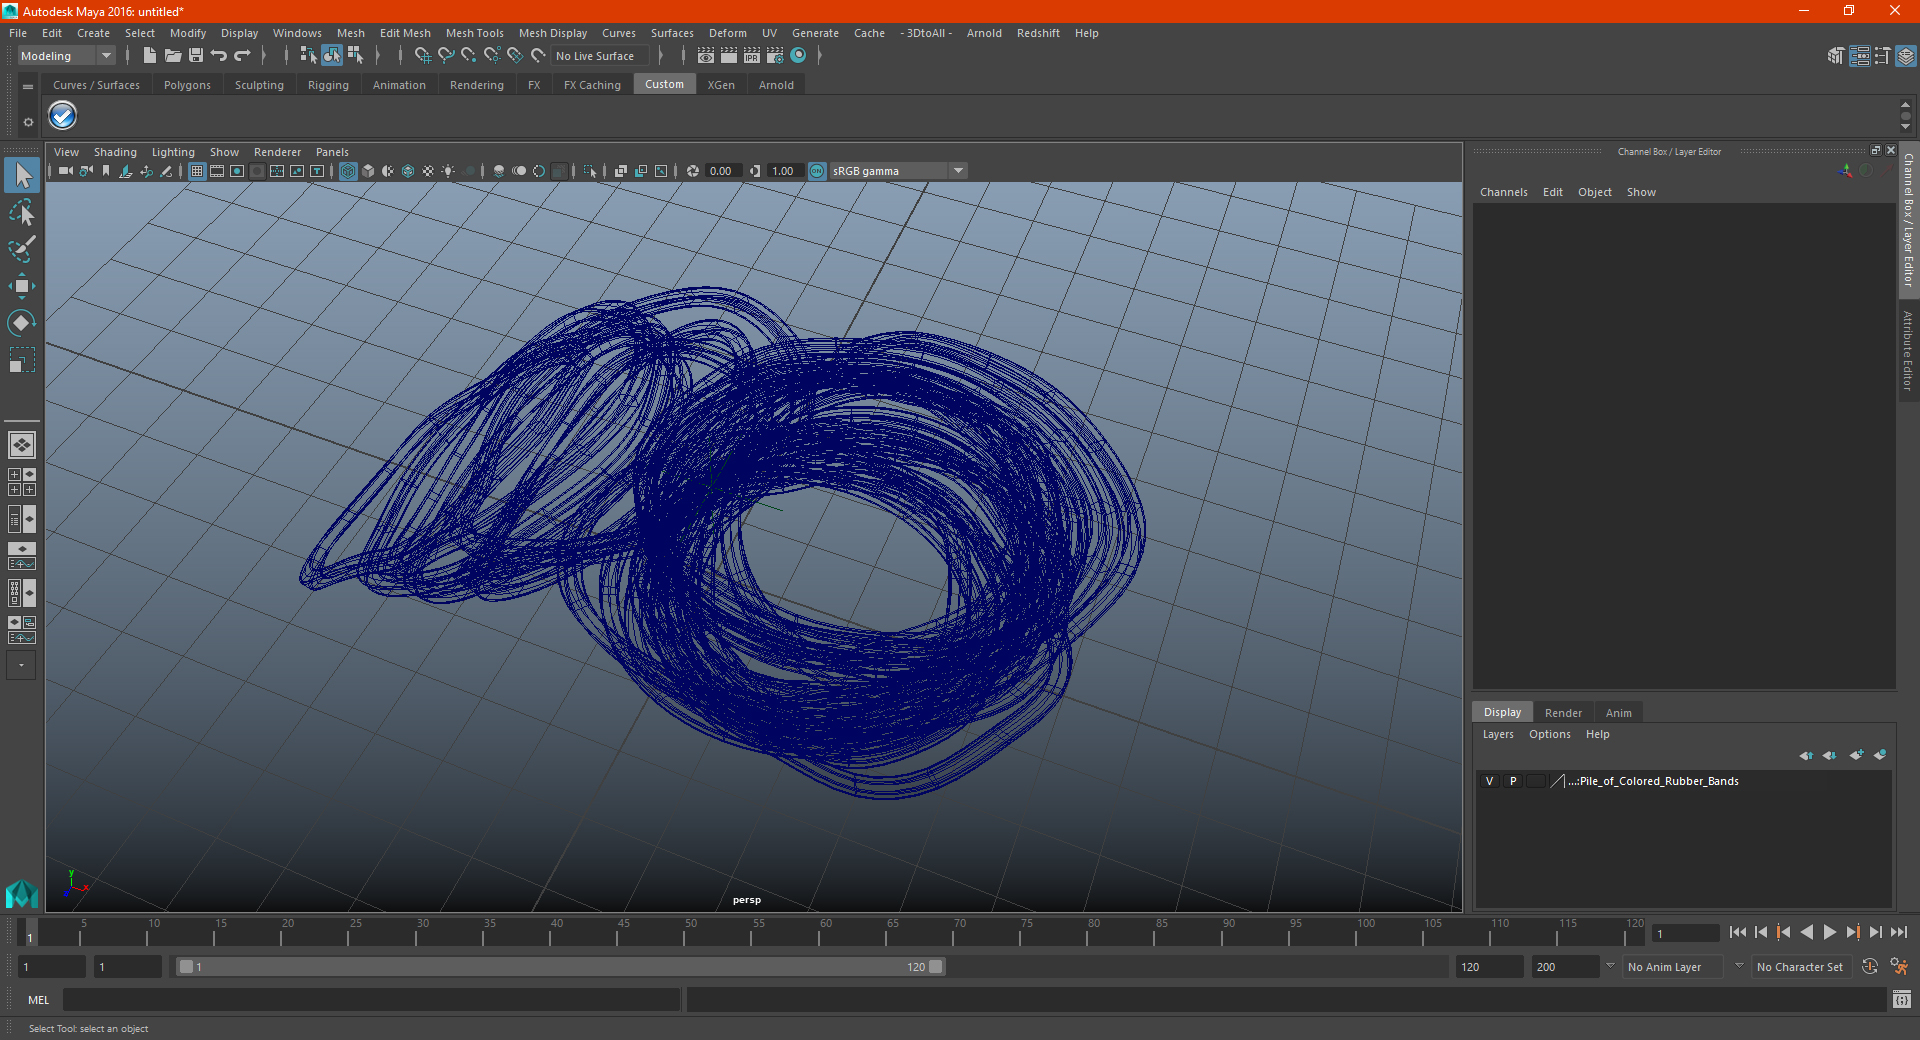Viewport: 1920px width, 1040px height.
Task: Open Channels menu in Channel Box
Action: pyautogui.click(x=1504, y=192)
